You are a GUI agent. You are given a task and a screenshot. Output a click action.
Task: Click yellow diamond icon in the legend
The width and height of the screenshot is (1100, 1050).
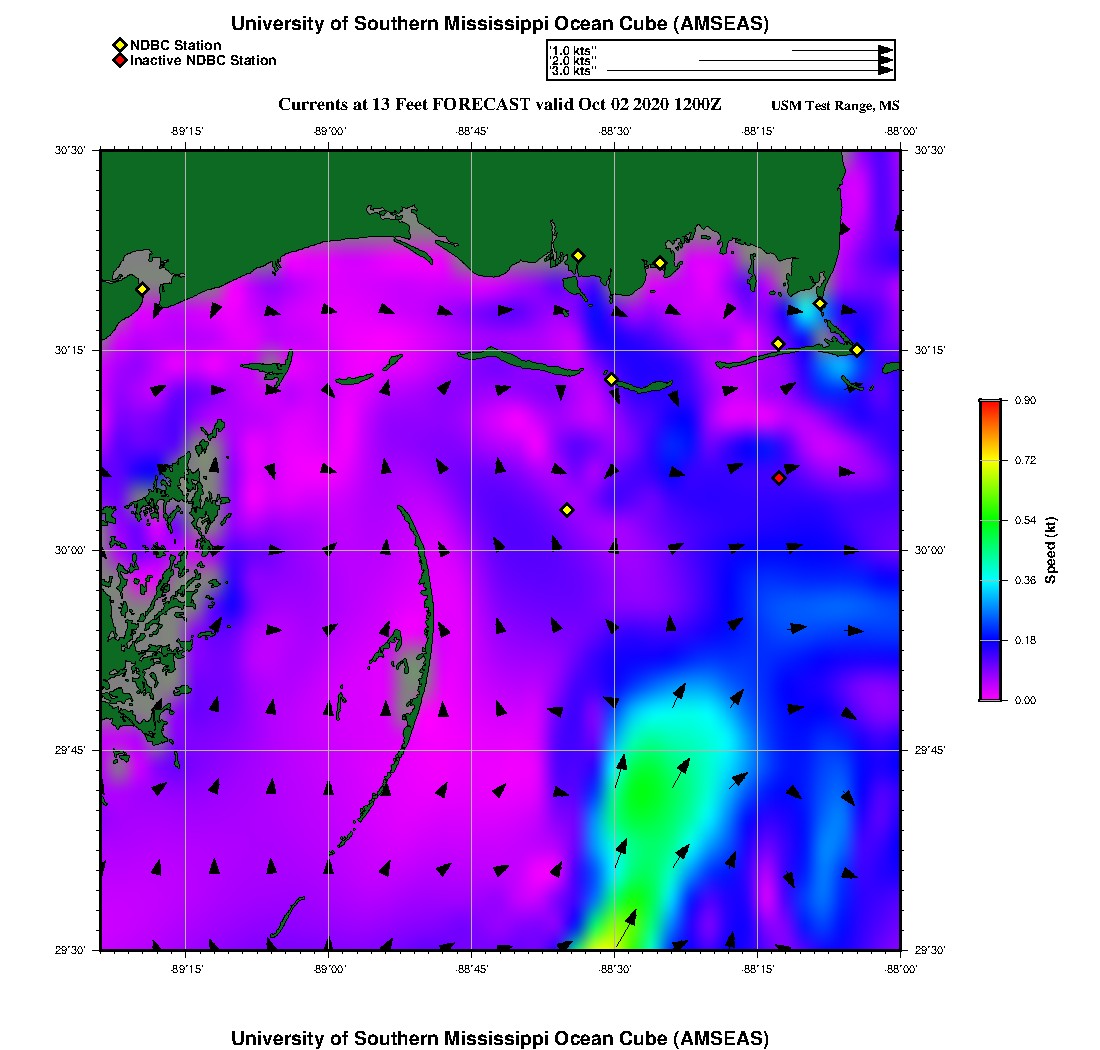point(119,45)
